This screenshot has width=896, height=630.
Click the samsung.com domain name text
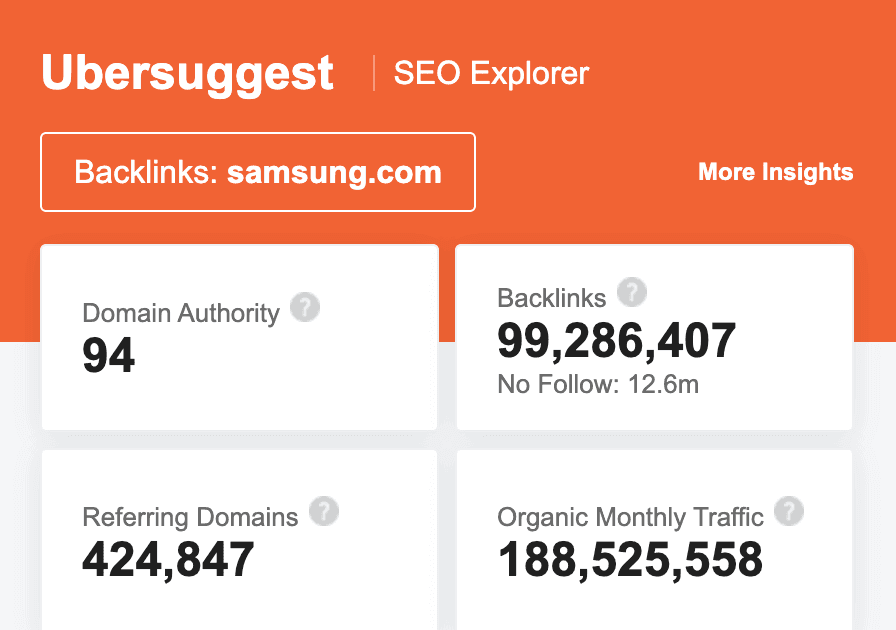[334, 172]
